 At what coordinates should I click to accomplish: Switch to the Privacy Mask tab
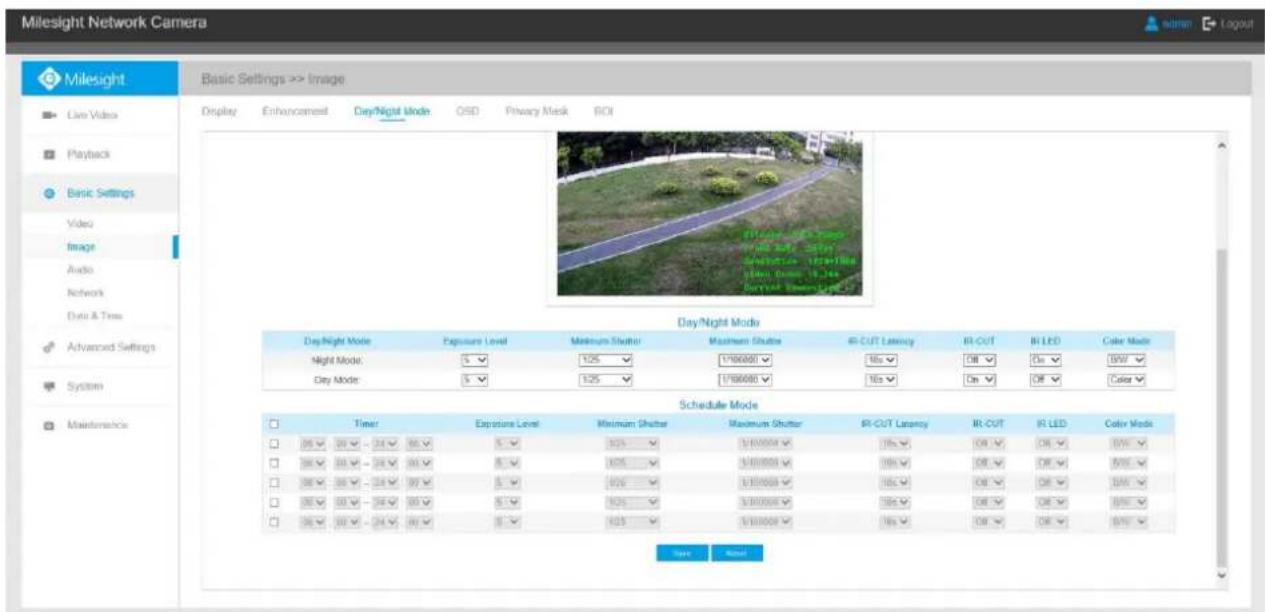(537, 110)
